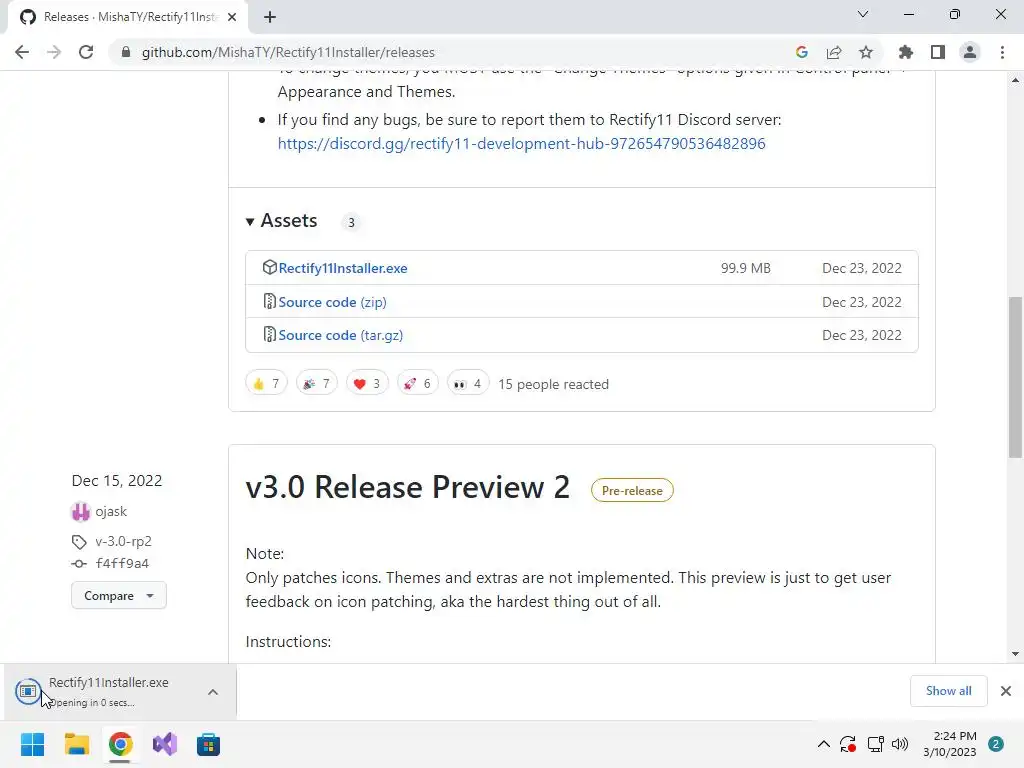
Task: Share this page via share icon
Action: pyautogui.click(x=834, y=52)
